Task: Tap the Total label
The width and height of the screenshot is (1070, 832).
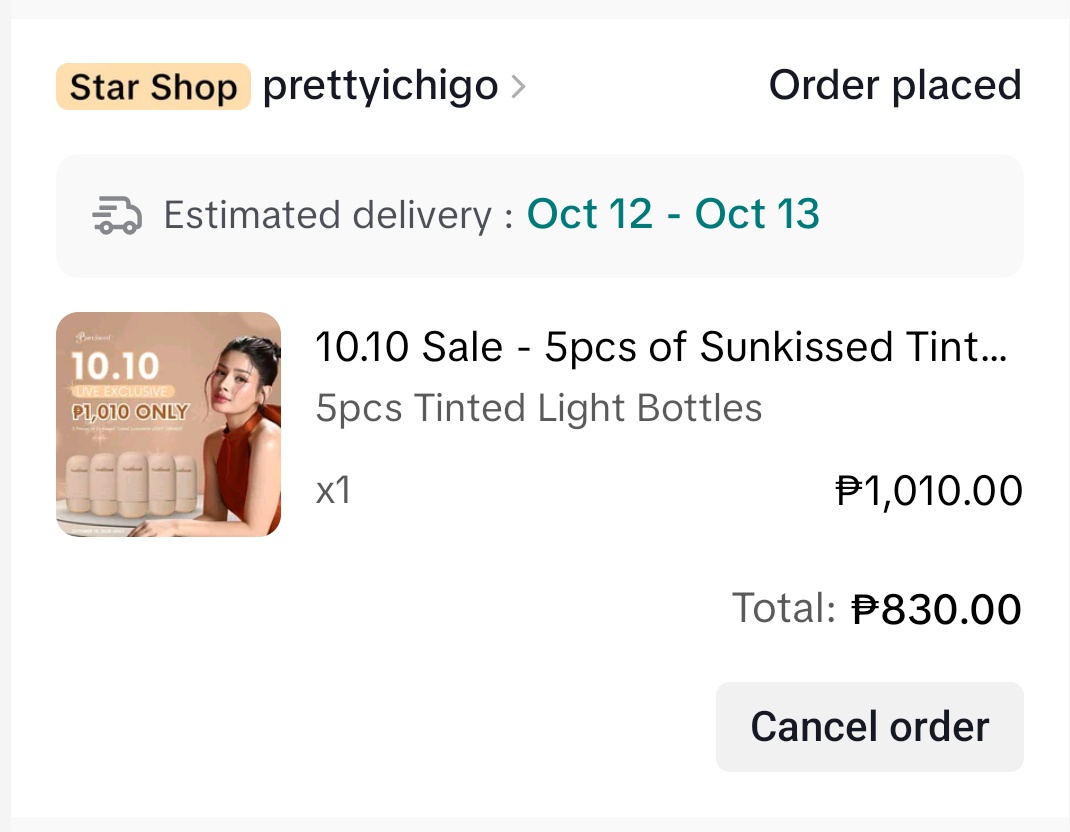Action: click(x=783, y=608)
